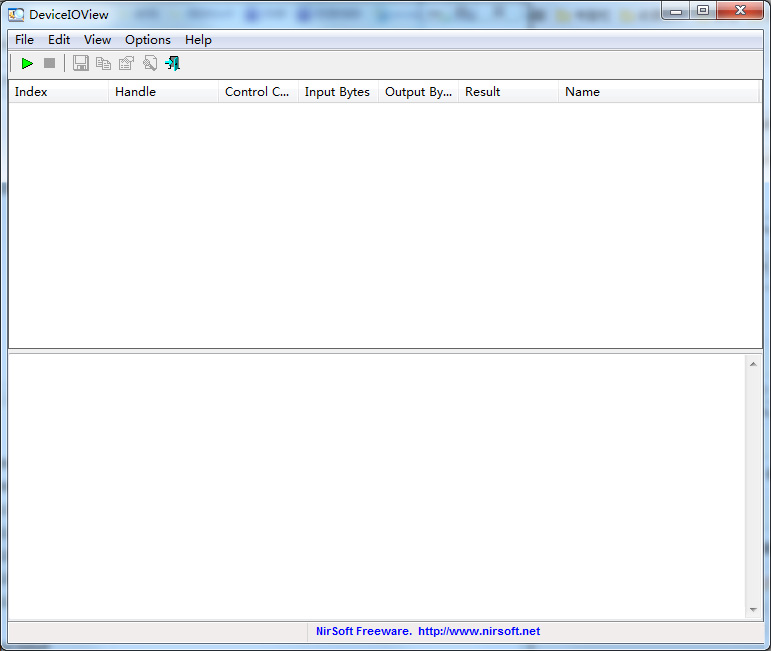
Task: Sort by the Handle column header
Action: 163,92
